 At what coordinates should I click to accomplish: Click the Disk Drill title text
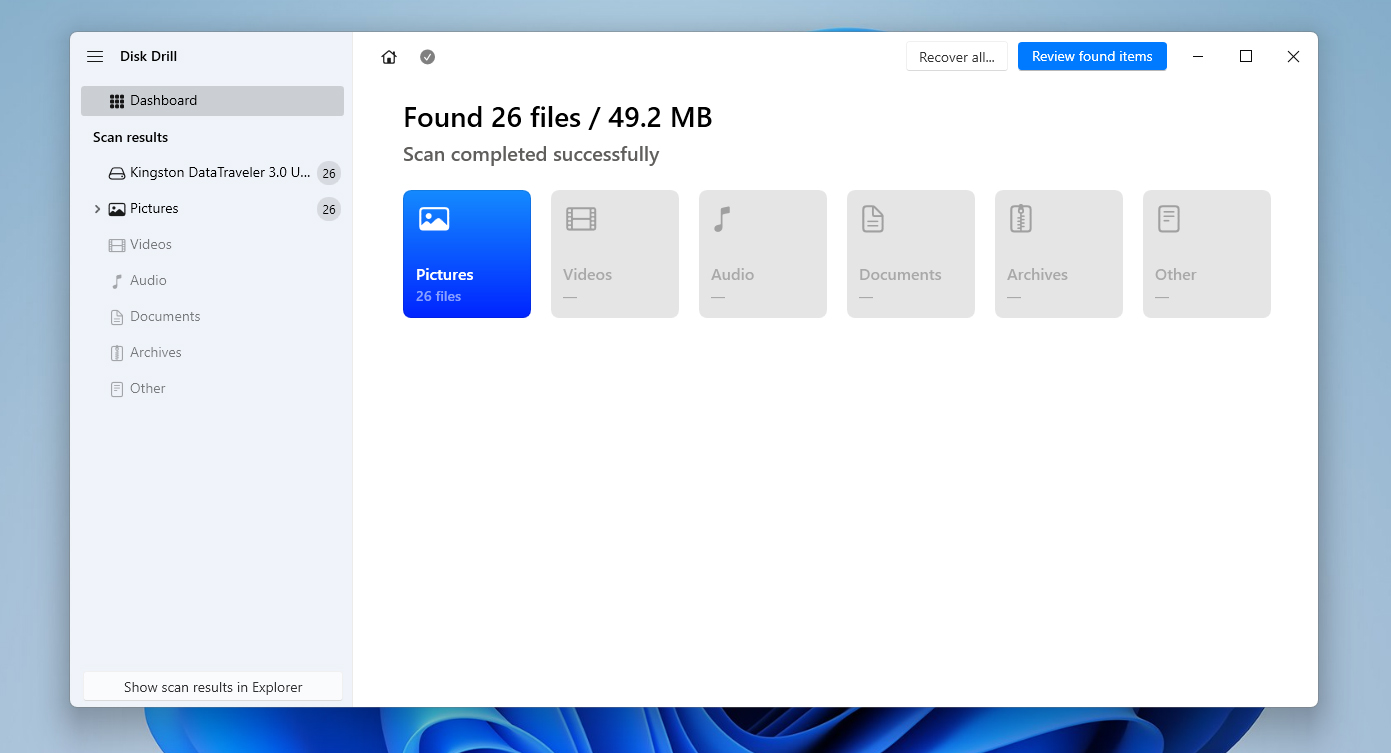pyautogui.click(x=148, y=57)
